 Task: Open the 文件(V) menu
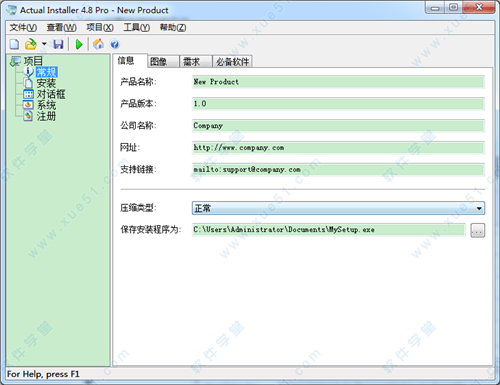[x=23, y=27]
